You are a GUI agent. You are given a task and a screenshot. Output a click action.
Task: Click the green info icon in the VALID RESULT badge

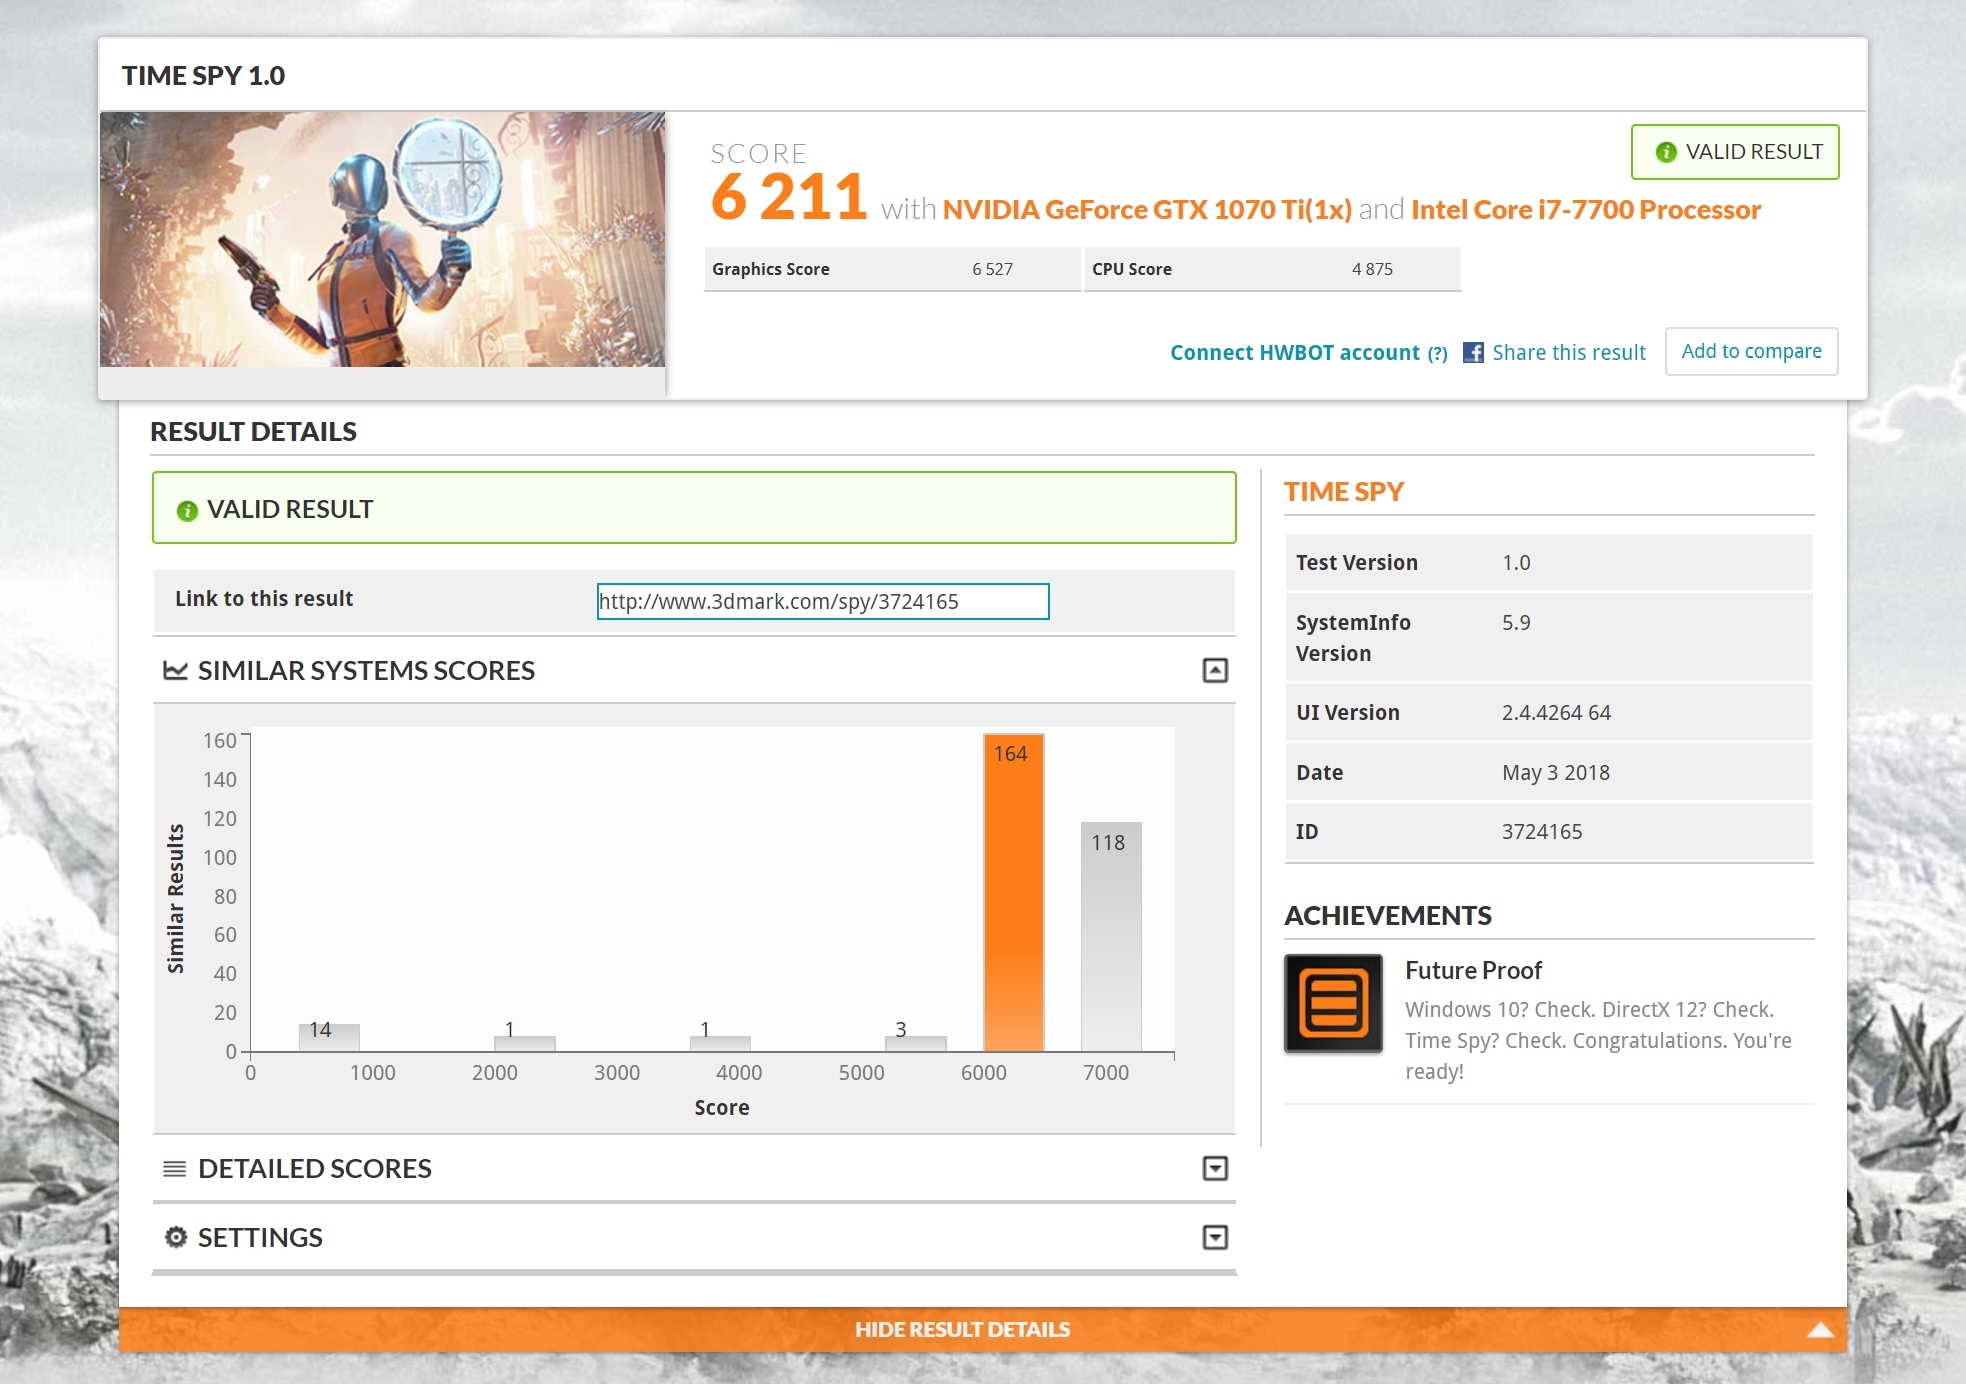coord(1665,152)
